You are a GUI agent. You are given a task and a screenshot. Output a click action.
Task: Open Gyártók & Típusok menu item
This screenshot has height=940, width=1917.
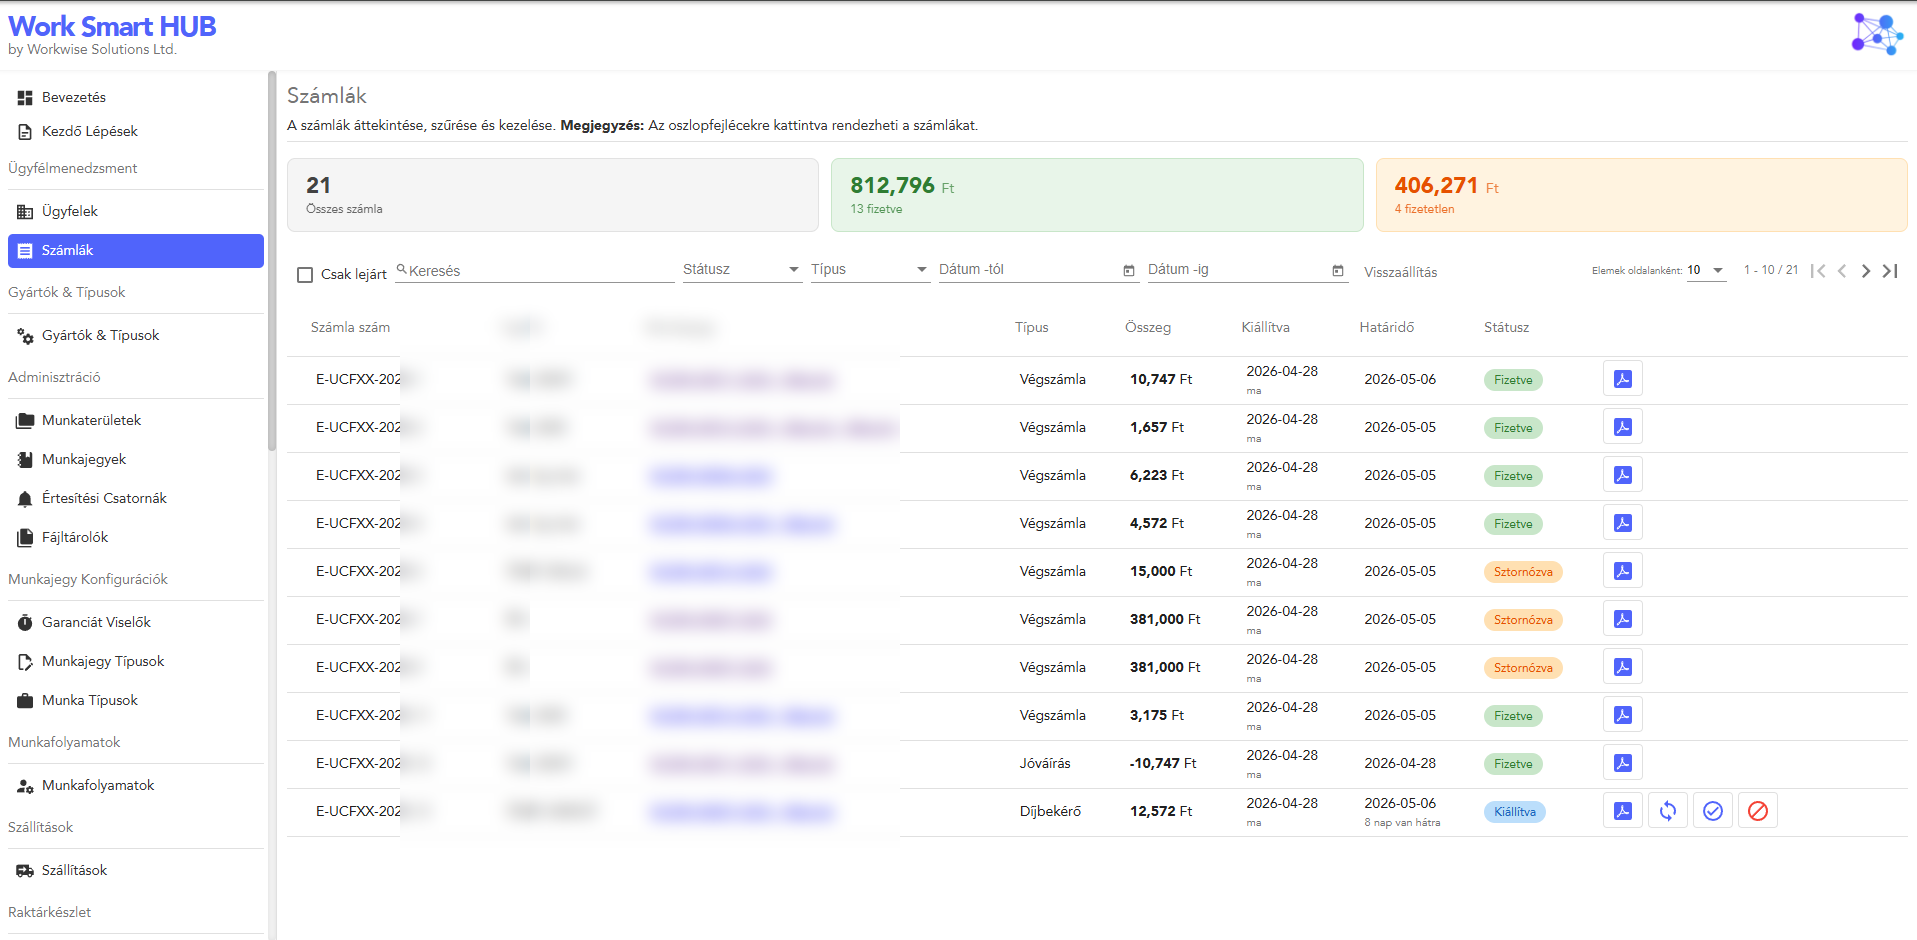pos(136,335)
